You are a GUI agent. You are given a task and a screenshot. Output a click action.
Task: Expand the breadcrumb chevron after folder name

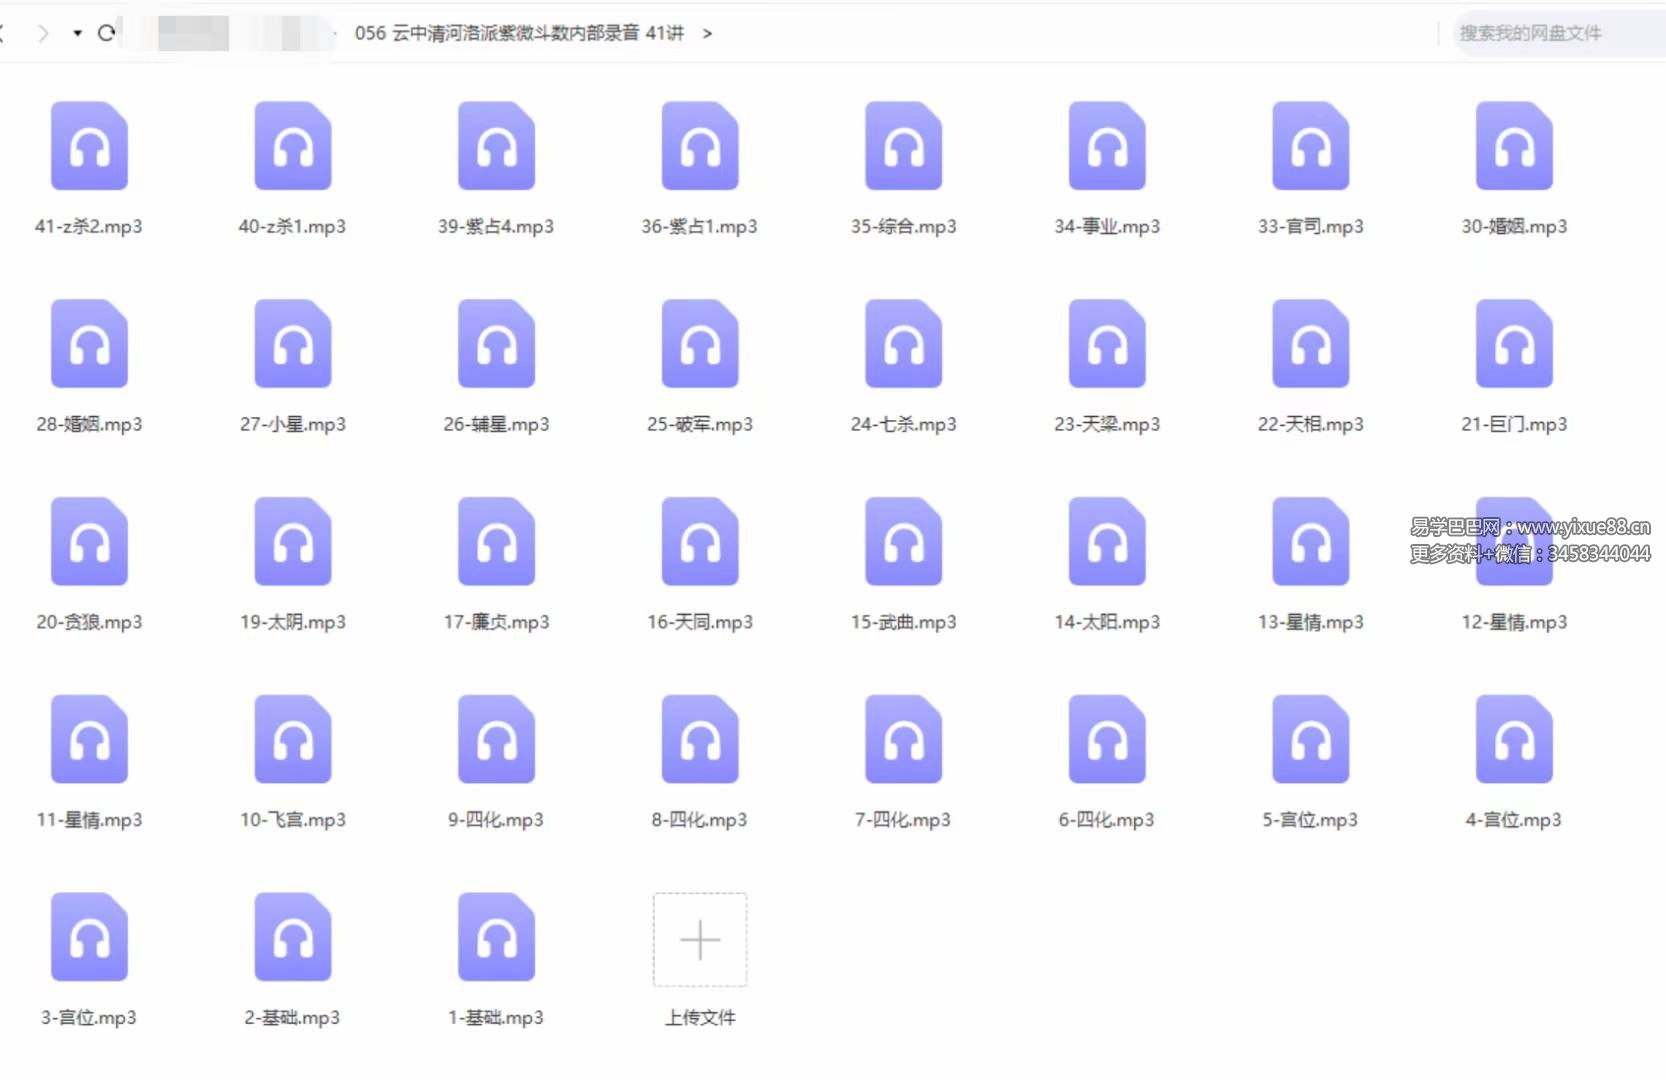tap(707, 33)
